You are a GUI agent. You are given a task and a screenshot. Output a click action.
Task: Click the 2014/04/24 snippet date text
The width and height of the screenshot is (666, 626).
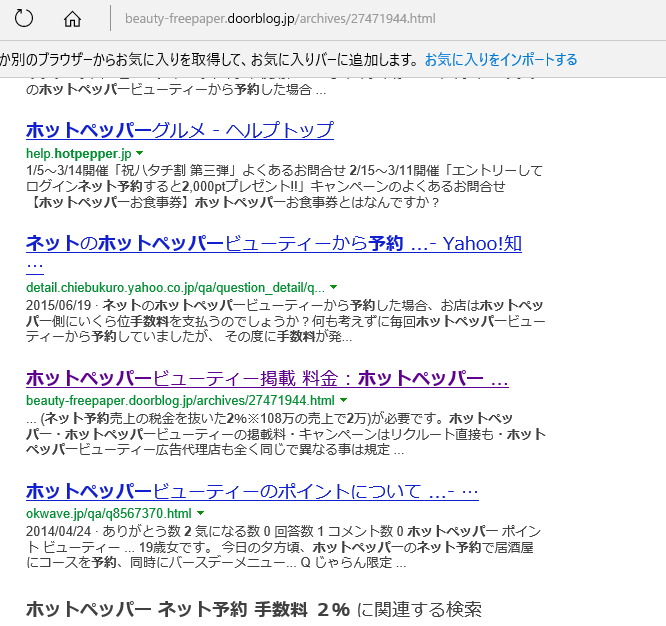(59, 531)
